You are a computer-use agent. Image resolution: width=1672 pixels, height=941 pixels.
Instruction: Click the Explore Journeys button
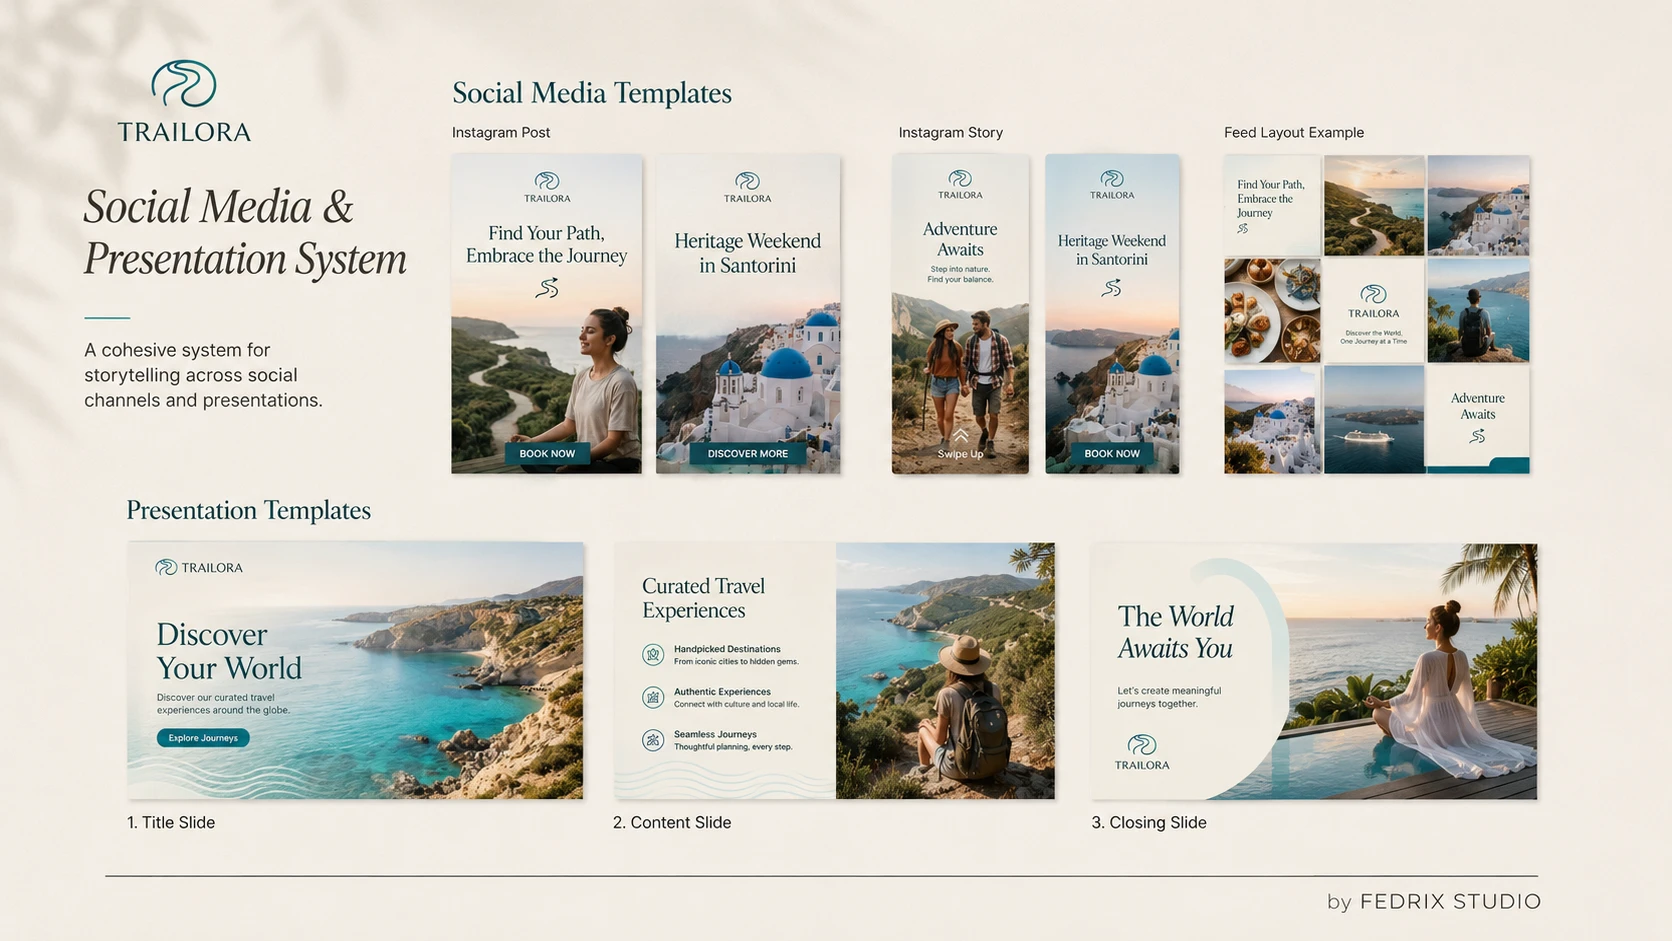point(203,738)
